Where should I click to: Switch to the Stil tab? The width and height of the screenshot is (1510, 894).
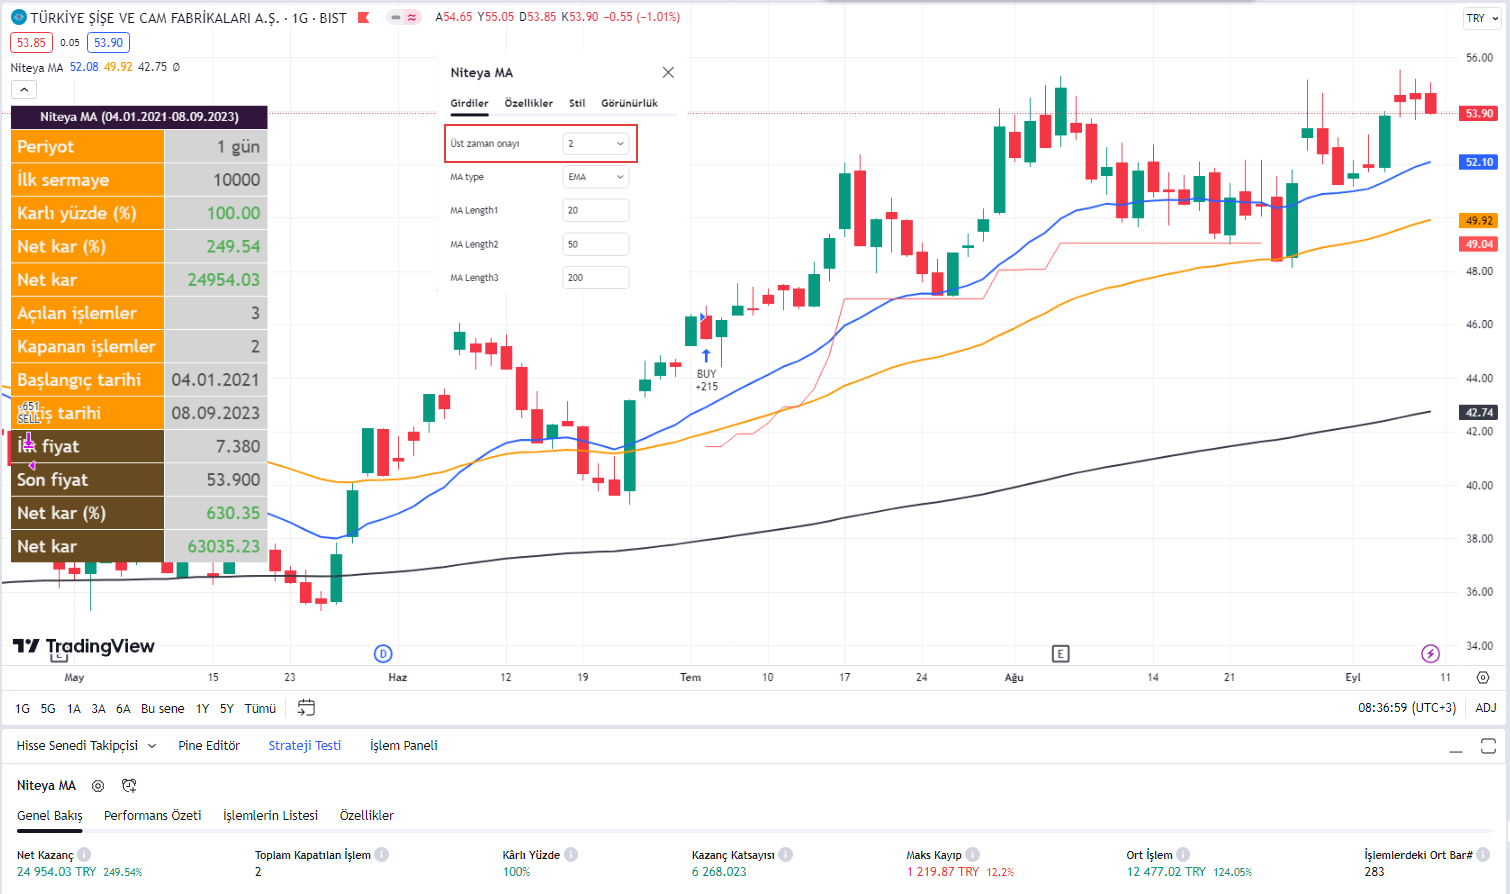click(x=577, y=103)
